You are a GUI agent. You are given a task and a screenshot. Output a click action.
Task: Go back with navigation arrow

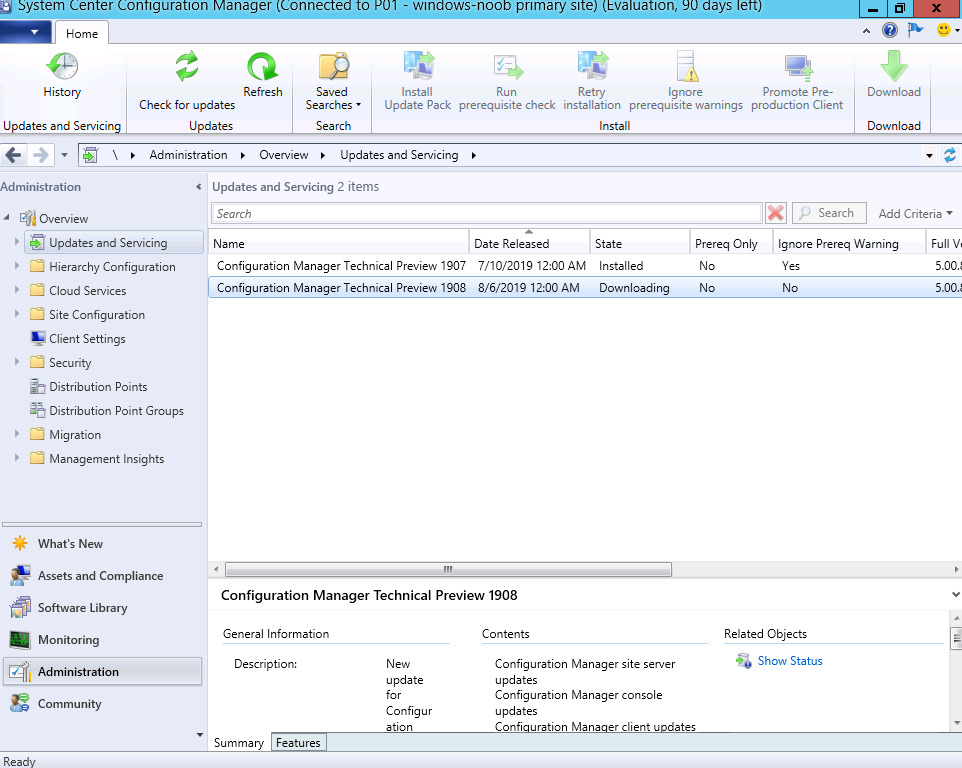click(13, 155)
